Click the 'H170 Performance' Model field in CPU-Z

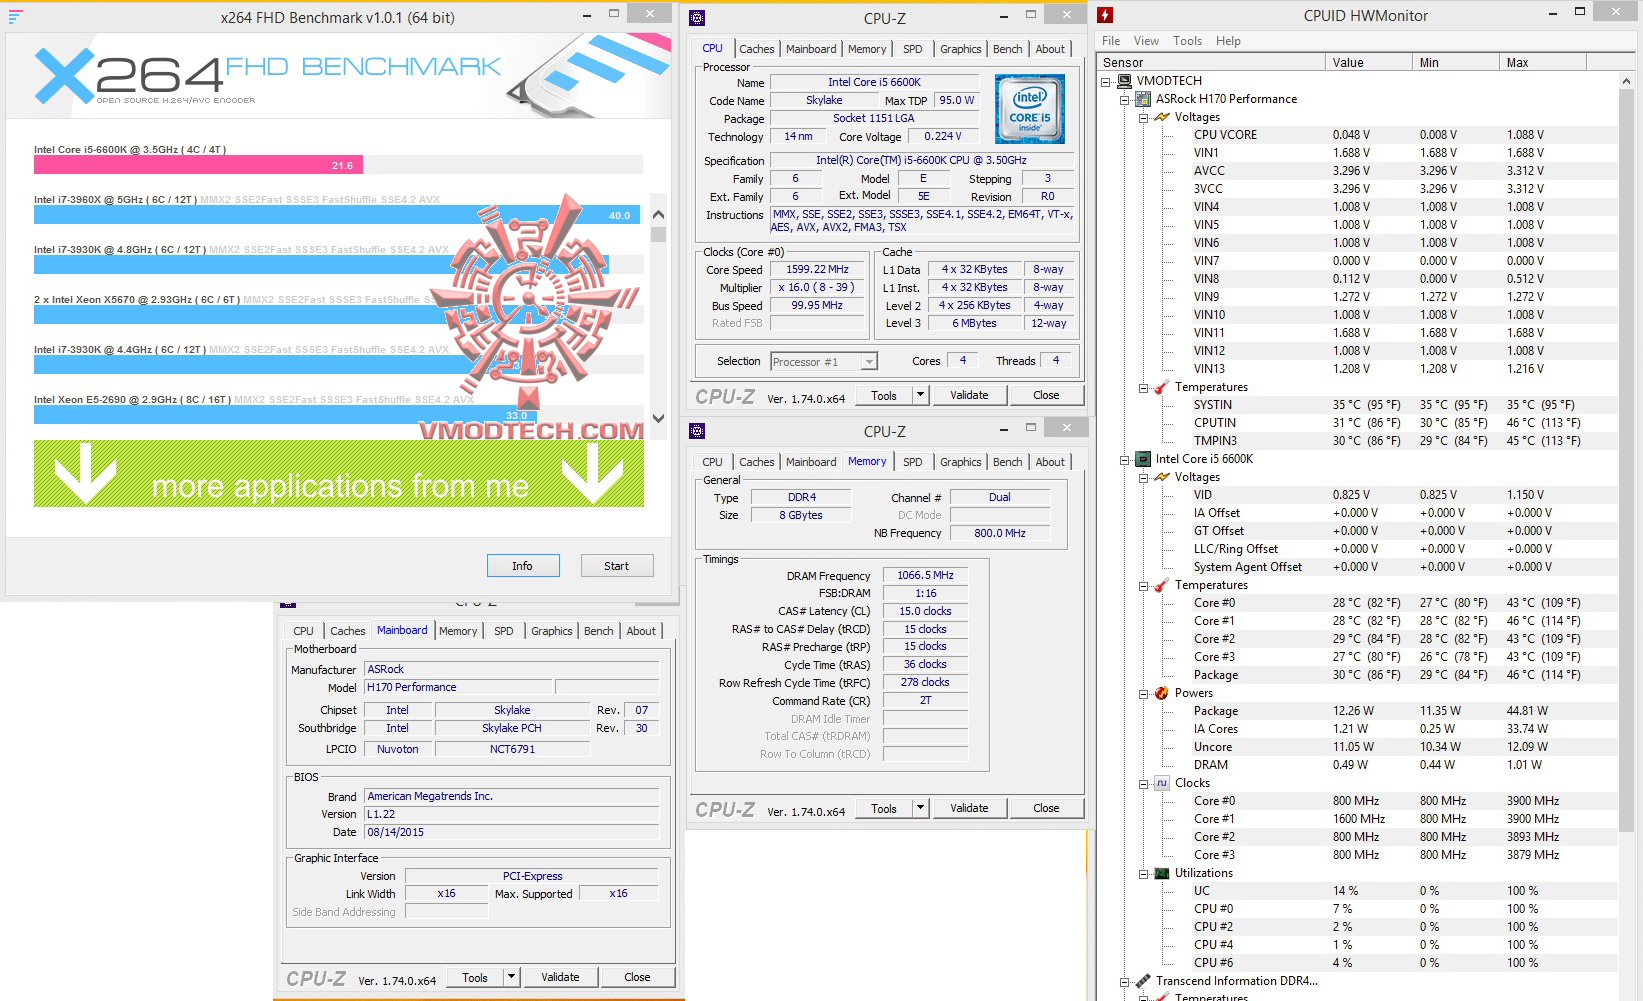click(458, 687)
